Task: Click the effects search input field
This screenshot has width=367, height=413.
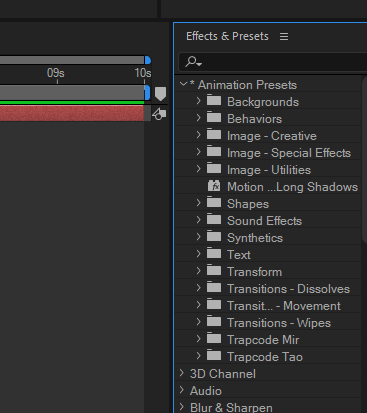Action: point(273,62)
